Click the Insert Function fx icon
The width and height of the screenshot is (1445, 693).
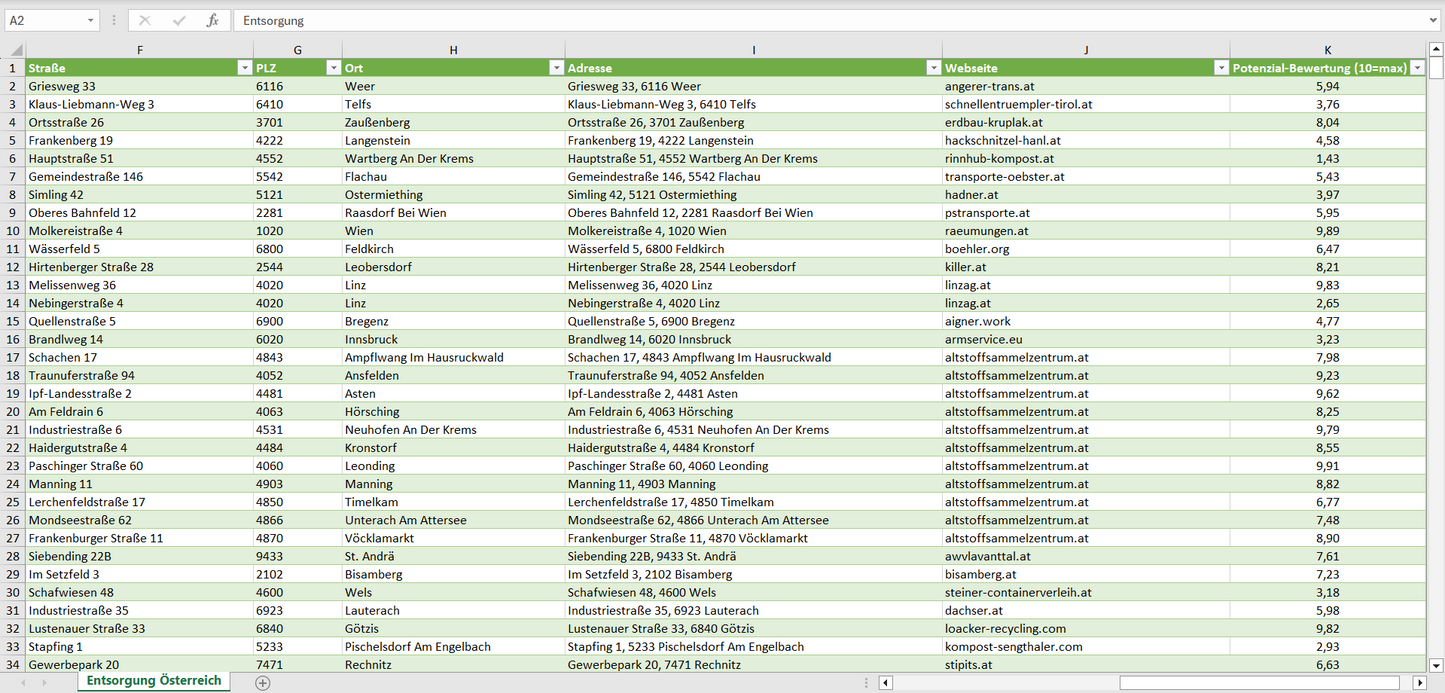[x=212, y=20]
